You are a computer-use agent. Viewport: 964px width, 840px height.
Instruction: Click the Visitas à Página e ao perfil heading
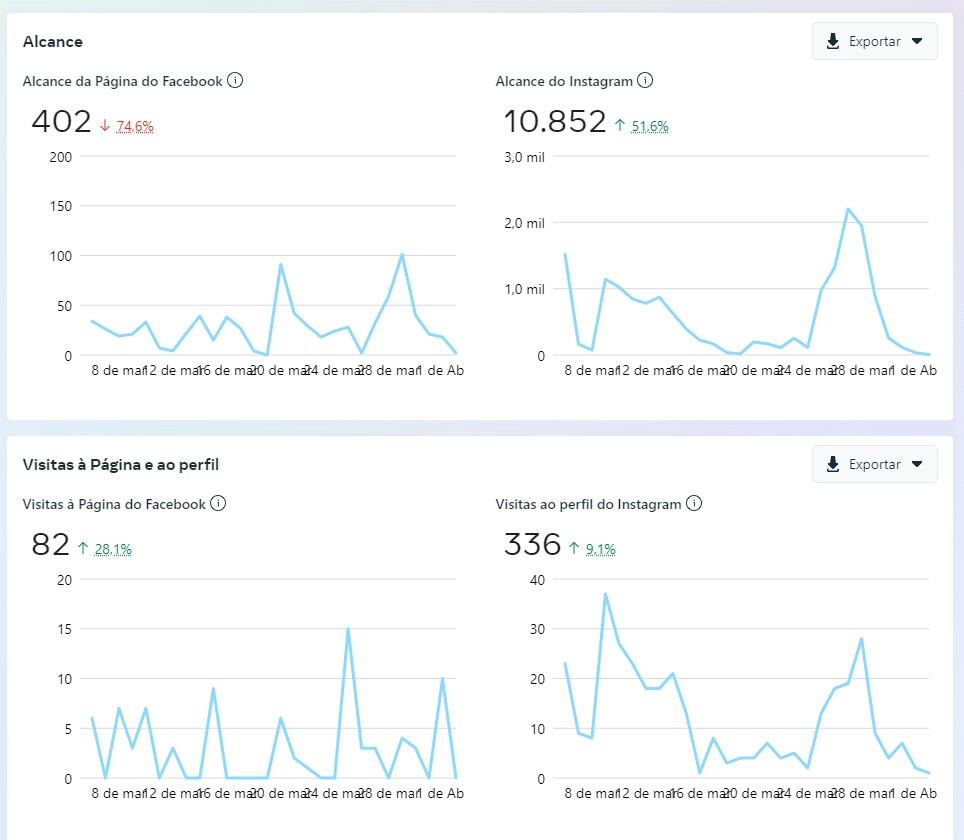point(121,464)
